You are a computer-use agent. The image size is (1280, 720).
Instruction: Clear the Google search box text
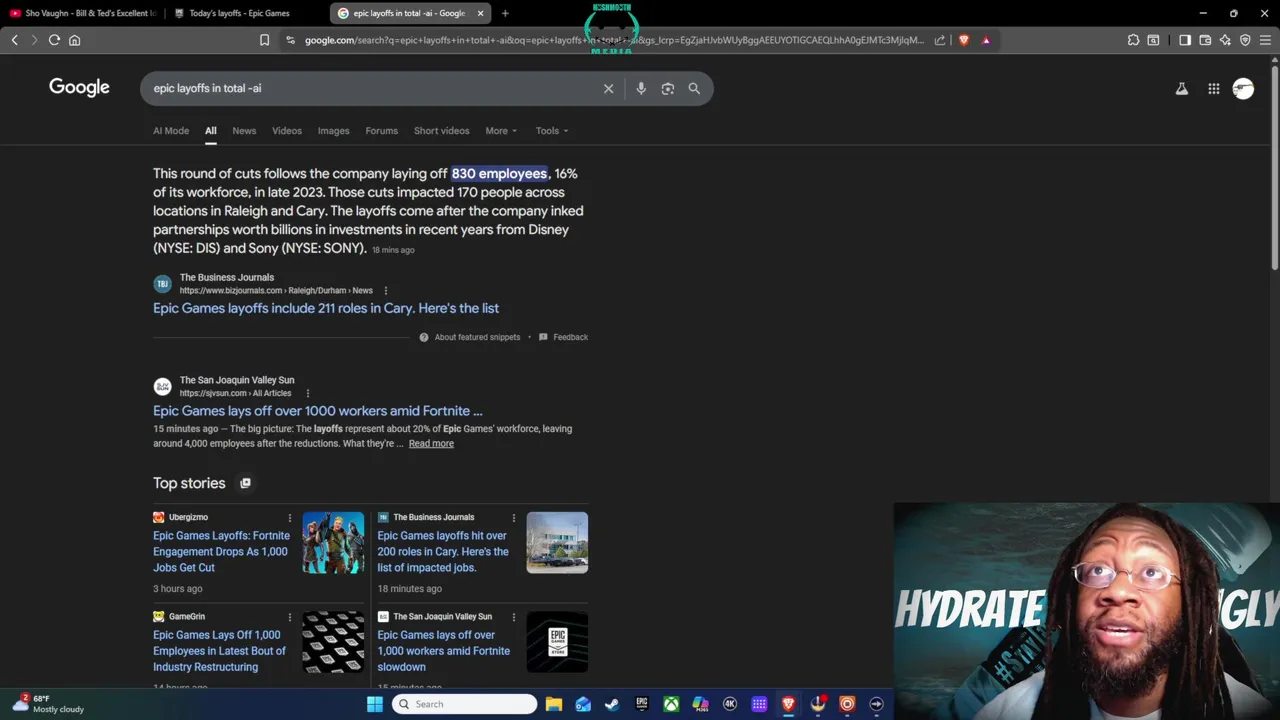pos(608,88)
